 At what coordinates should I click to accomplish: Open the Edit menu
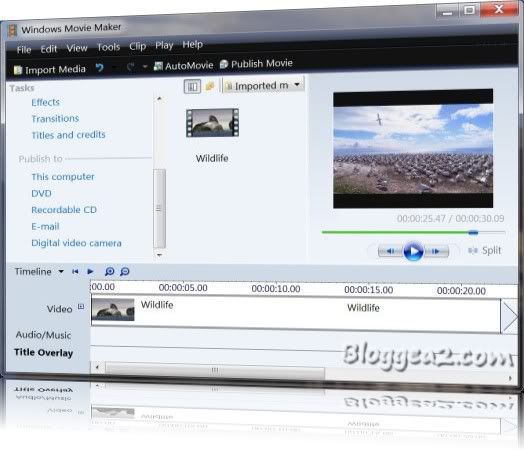point(49,49)
